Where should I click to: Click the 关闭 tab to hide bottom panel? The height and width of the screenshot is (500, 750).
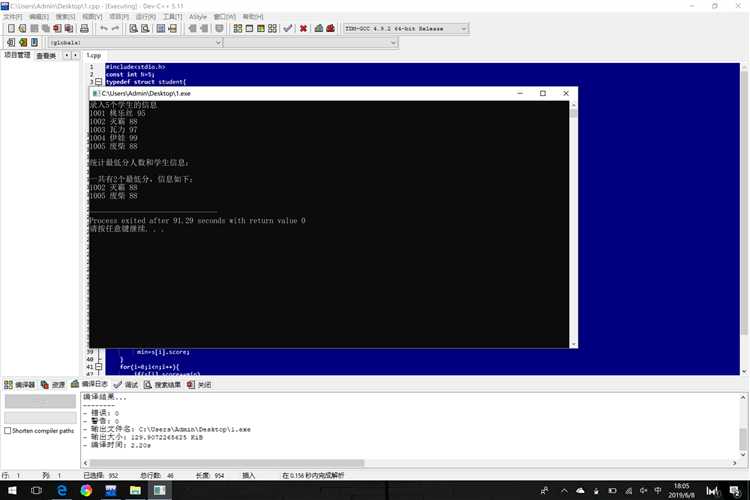(x=199, y=385)
